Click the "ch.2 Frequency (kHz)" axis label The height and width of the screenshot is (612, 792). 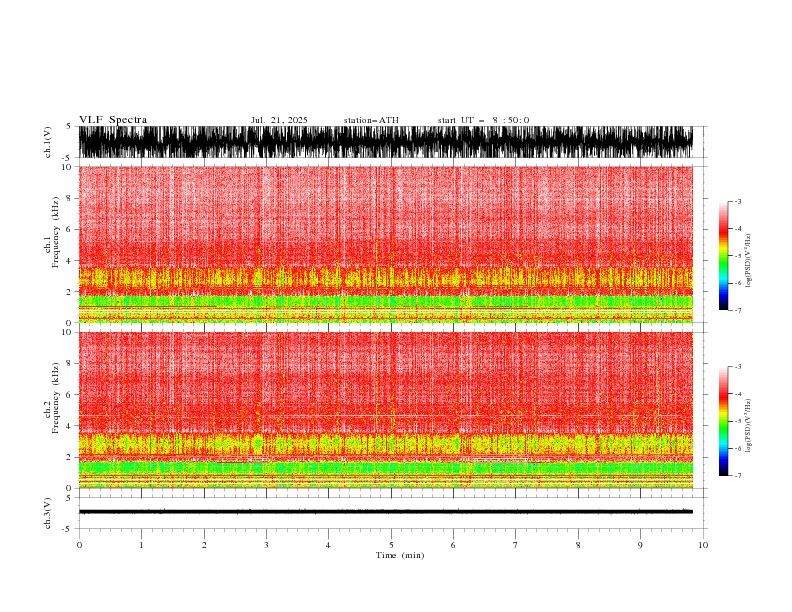coord(52,398)
